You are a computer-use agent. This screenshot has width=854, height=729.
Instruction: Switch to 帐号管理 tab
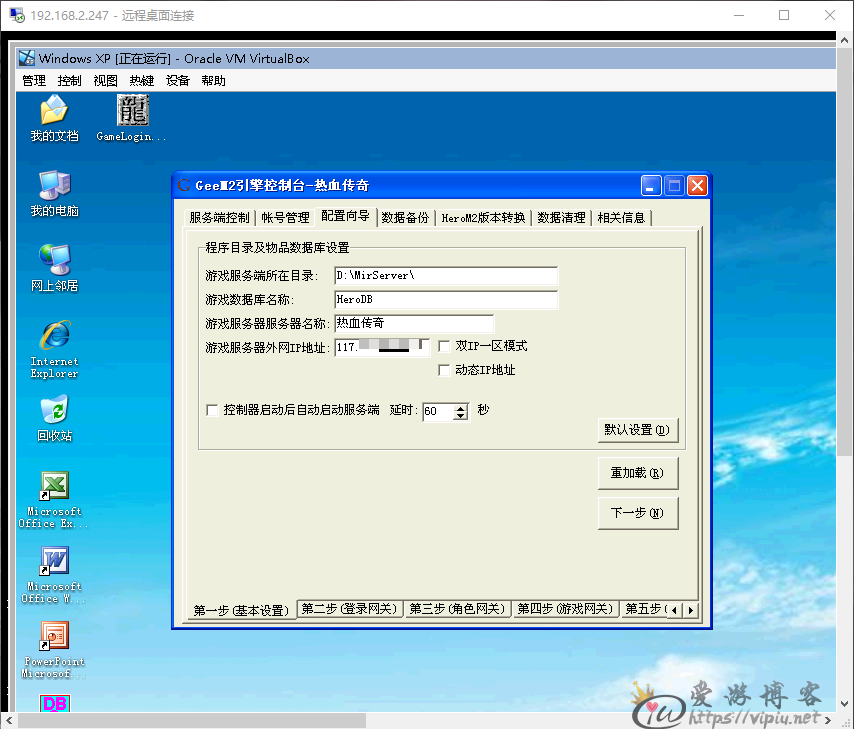click(x=285, y=218)
